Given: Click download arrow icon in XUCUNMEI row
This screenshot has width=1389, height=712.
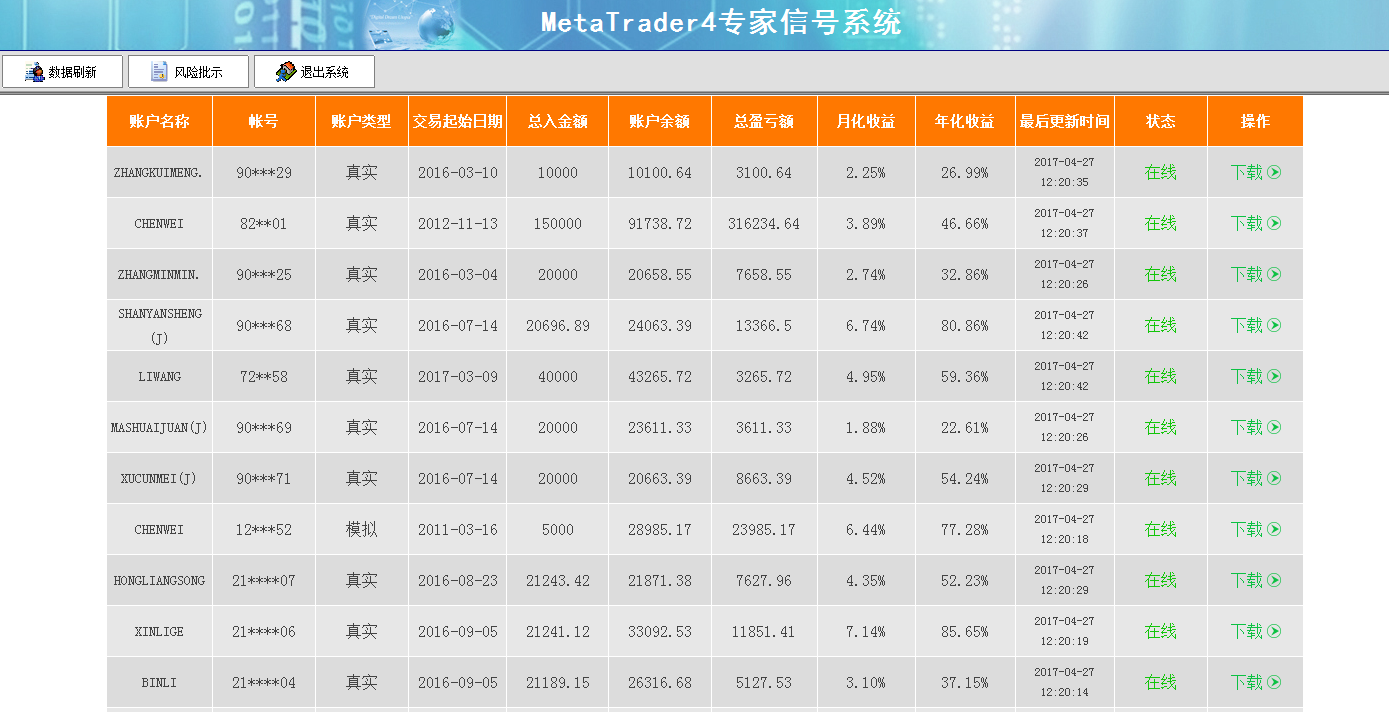Looking at the screenshot, I should pyautogui.click(x=1274, y=478).
